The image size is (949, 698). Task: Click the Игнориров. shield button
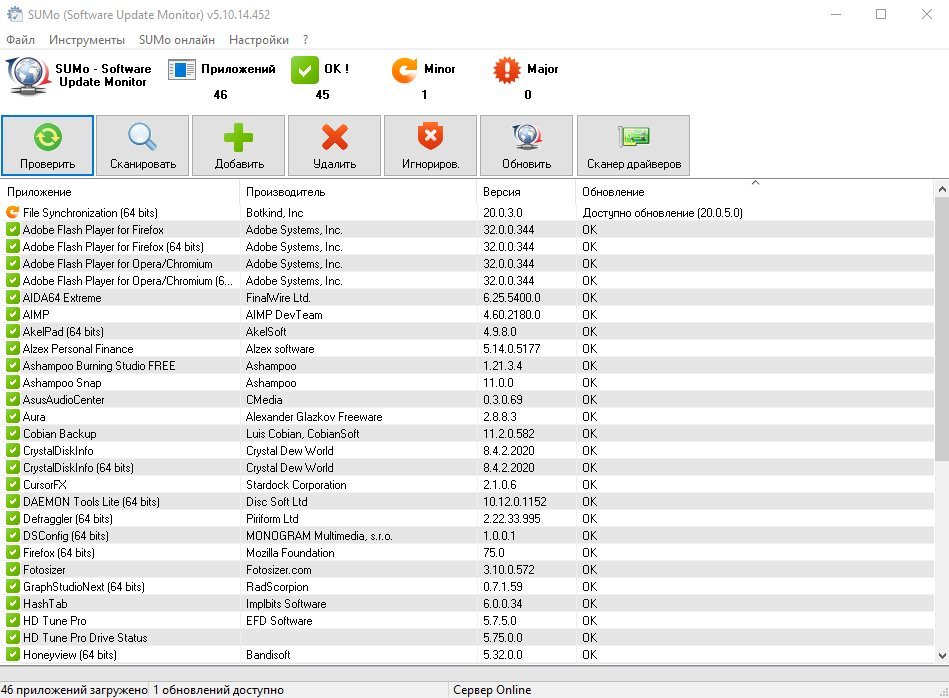coord(430,146)
